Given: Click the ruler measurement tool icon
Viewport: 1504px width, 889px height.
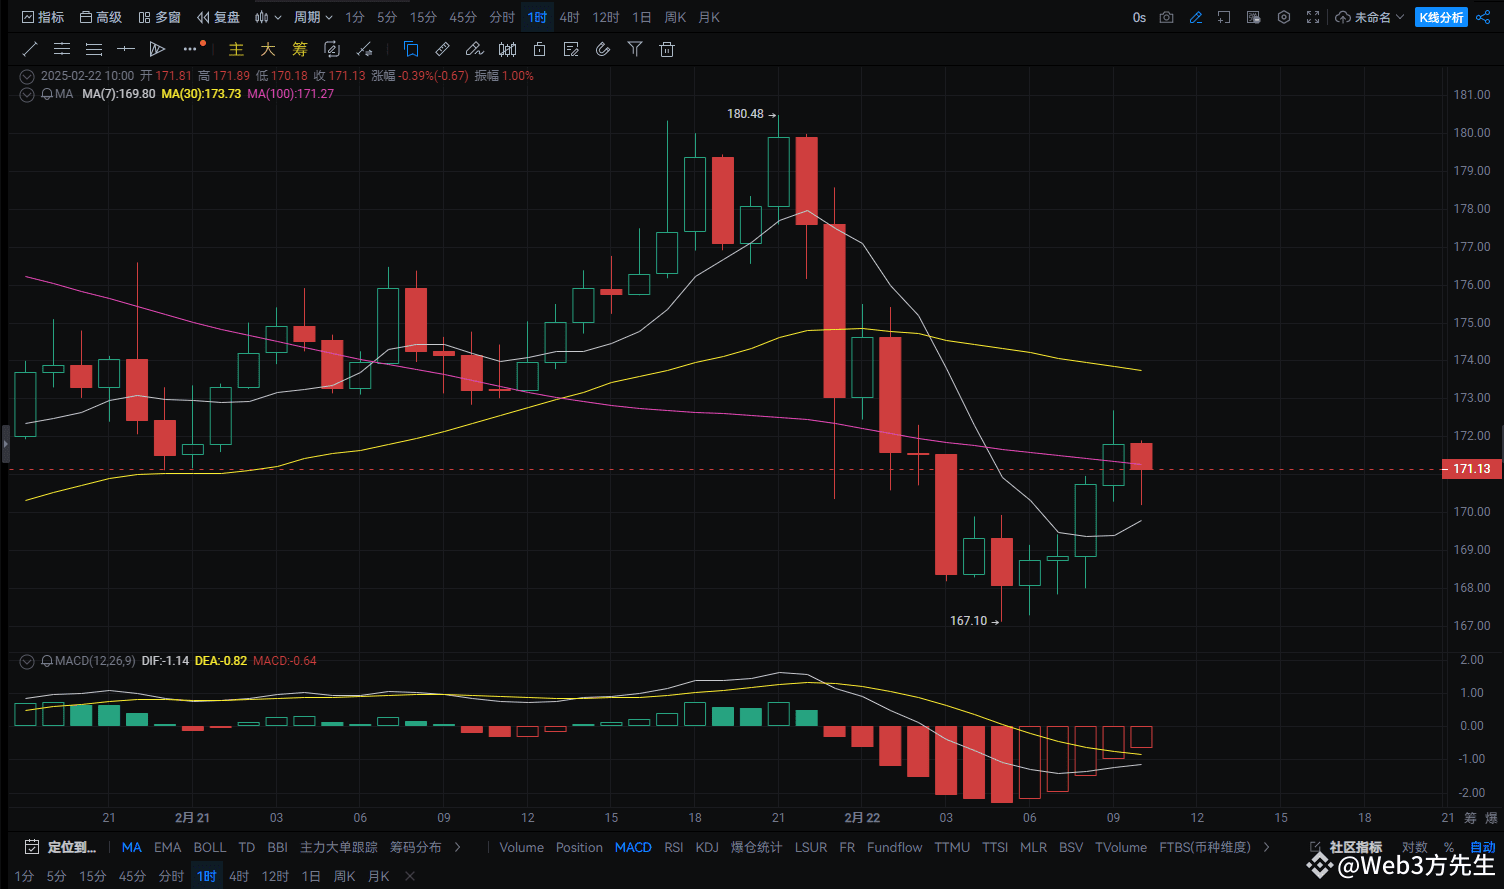Looking at the screenshot, I should click(443, 49).
